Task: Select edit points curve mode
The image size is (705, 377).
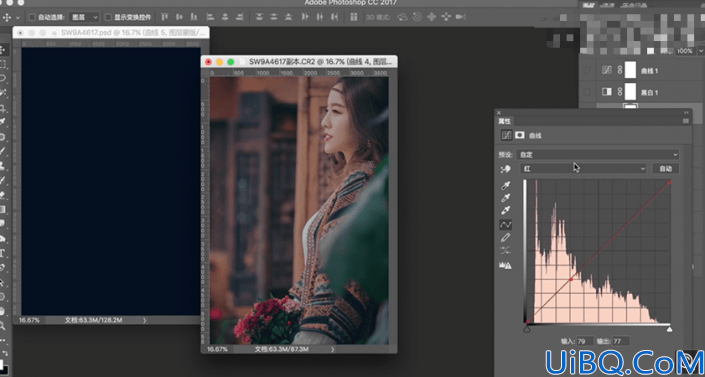Action: (x=506, y=224)
